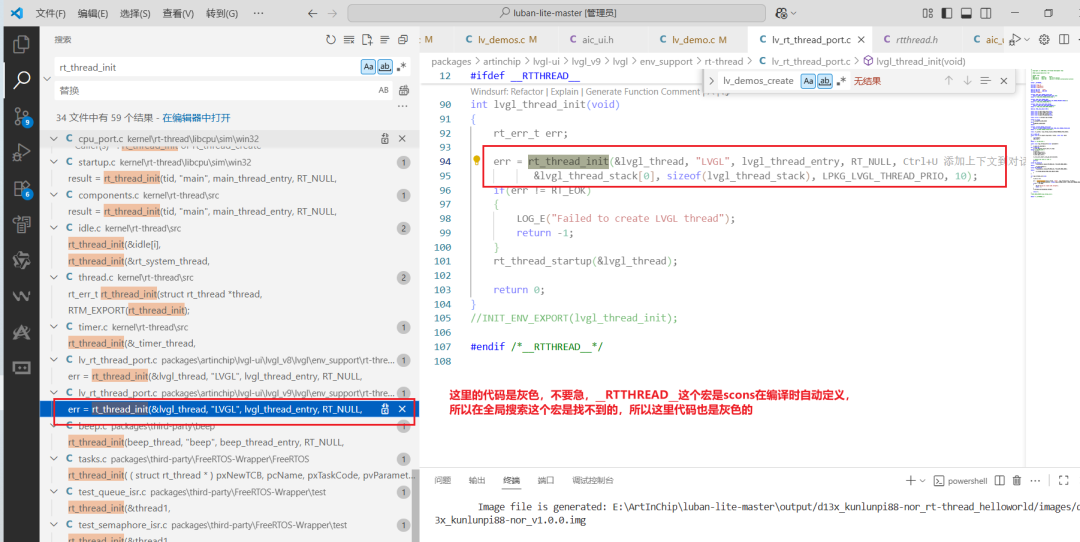Screen dimensions: 1080x542
Task: Toggle match case in editor find widget
Action: coord(807,81)
